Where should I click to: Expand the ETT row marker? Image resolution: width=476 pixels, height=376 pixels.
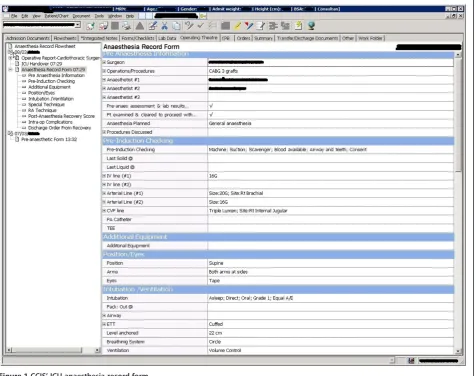click(104, 324)
